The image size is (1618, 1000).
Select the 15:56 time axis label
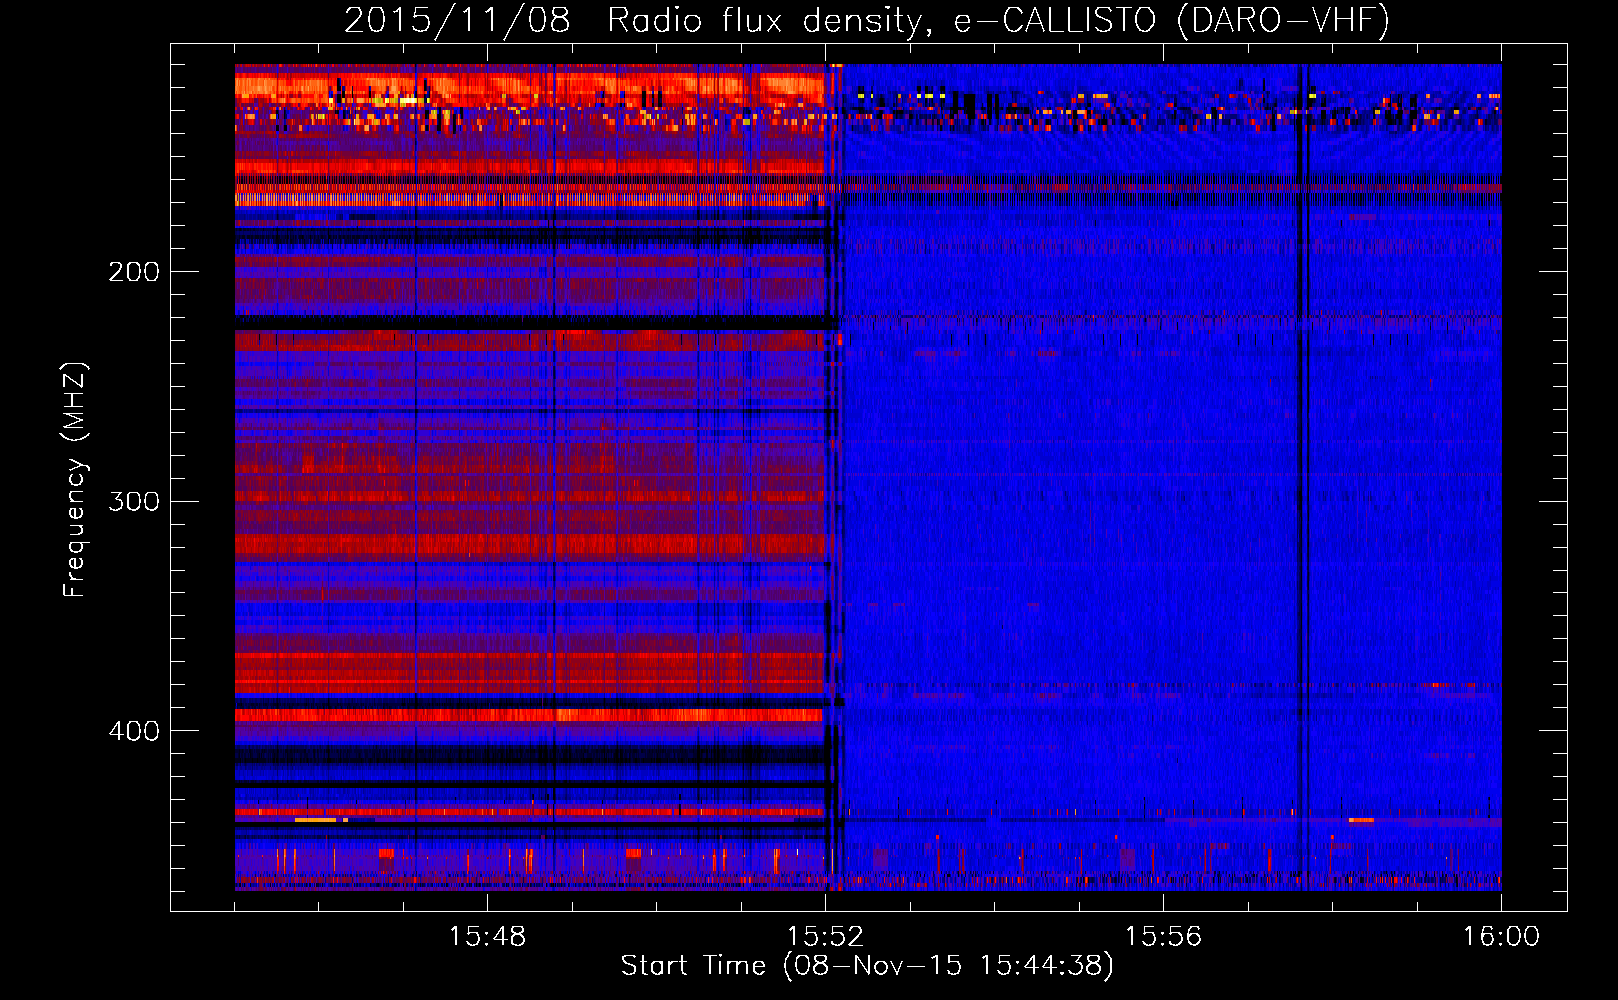(1163, 937)
